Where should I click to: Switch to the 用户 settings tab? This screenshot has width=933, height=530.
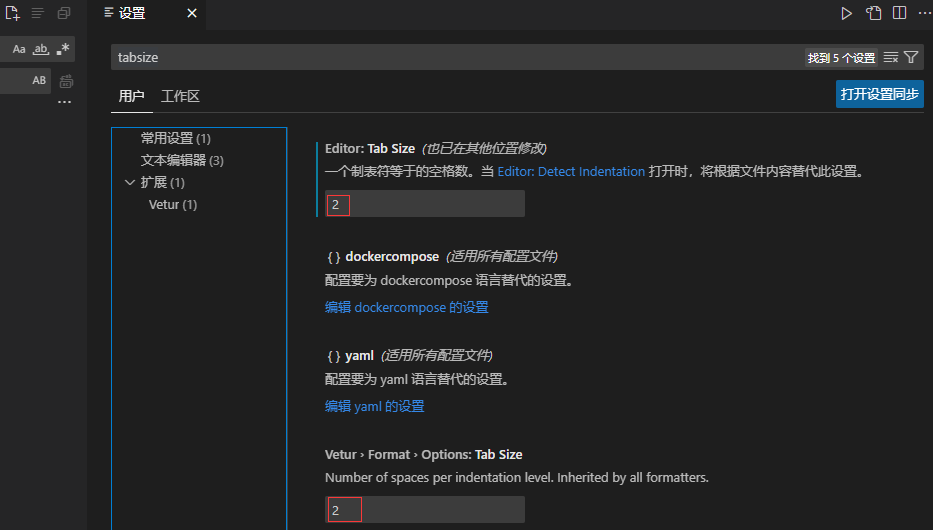132,96
